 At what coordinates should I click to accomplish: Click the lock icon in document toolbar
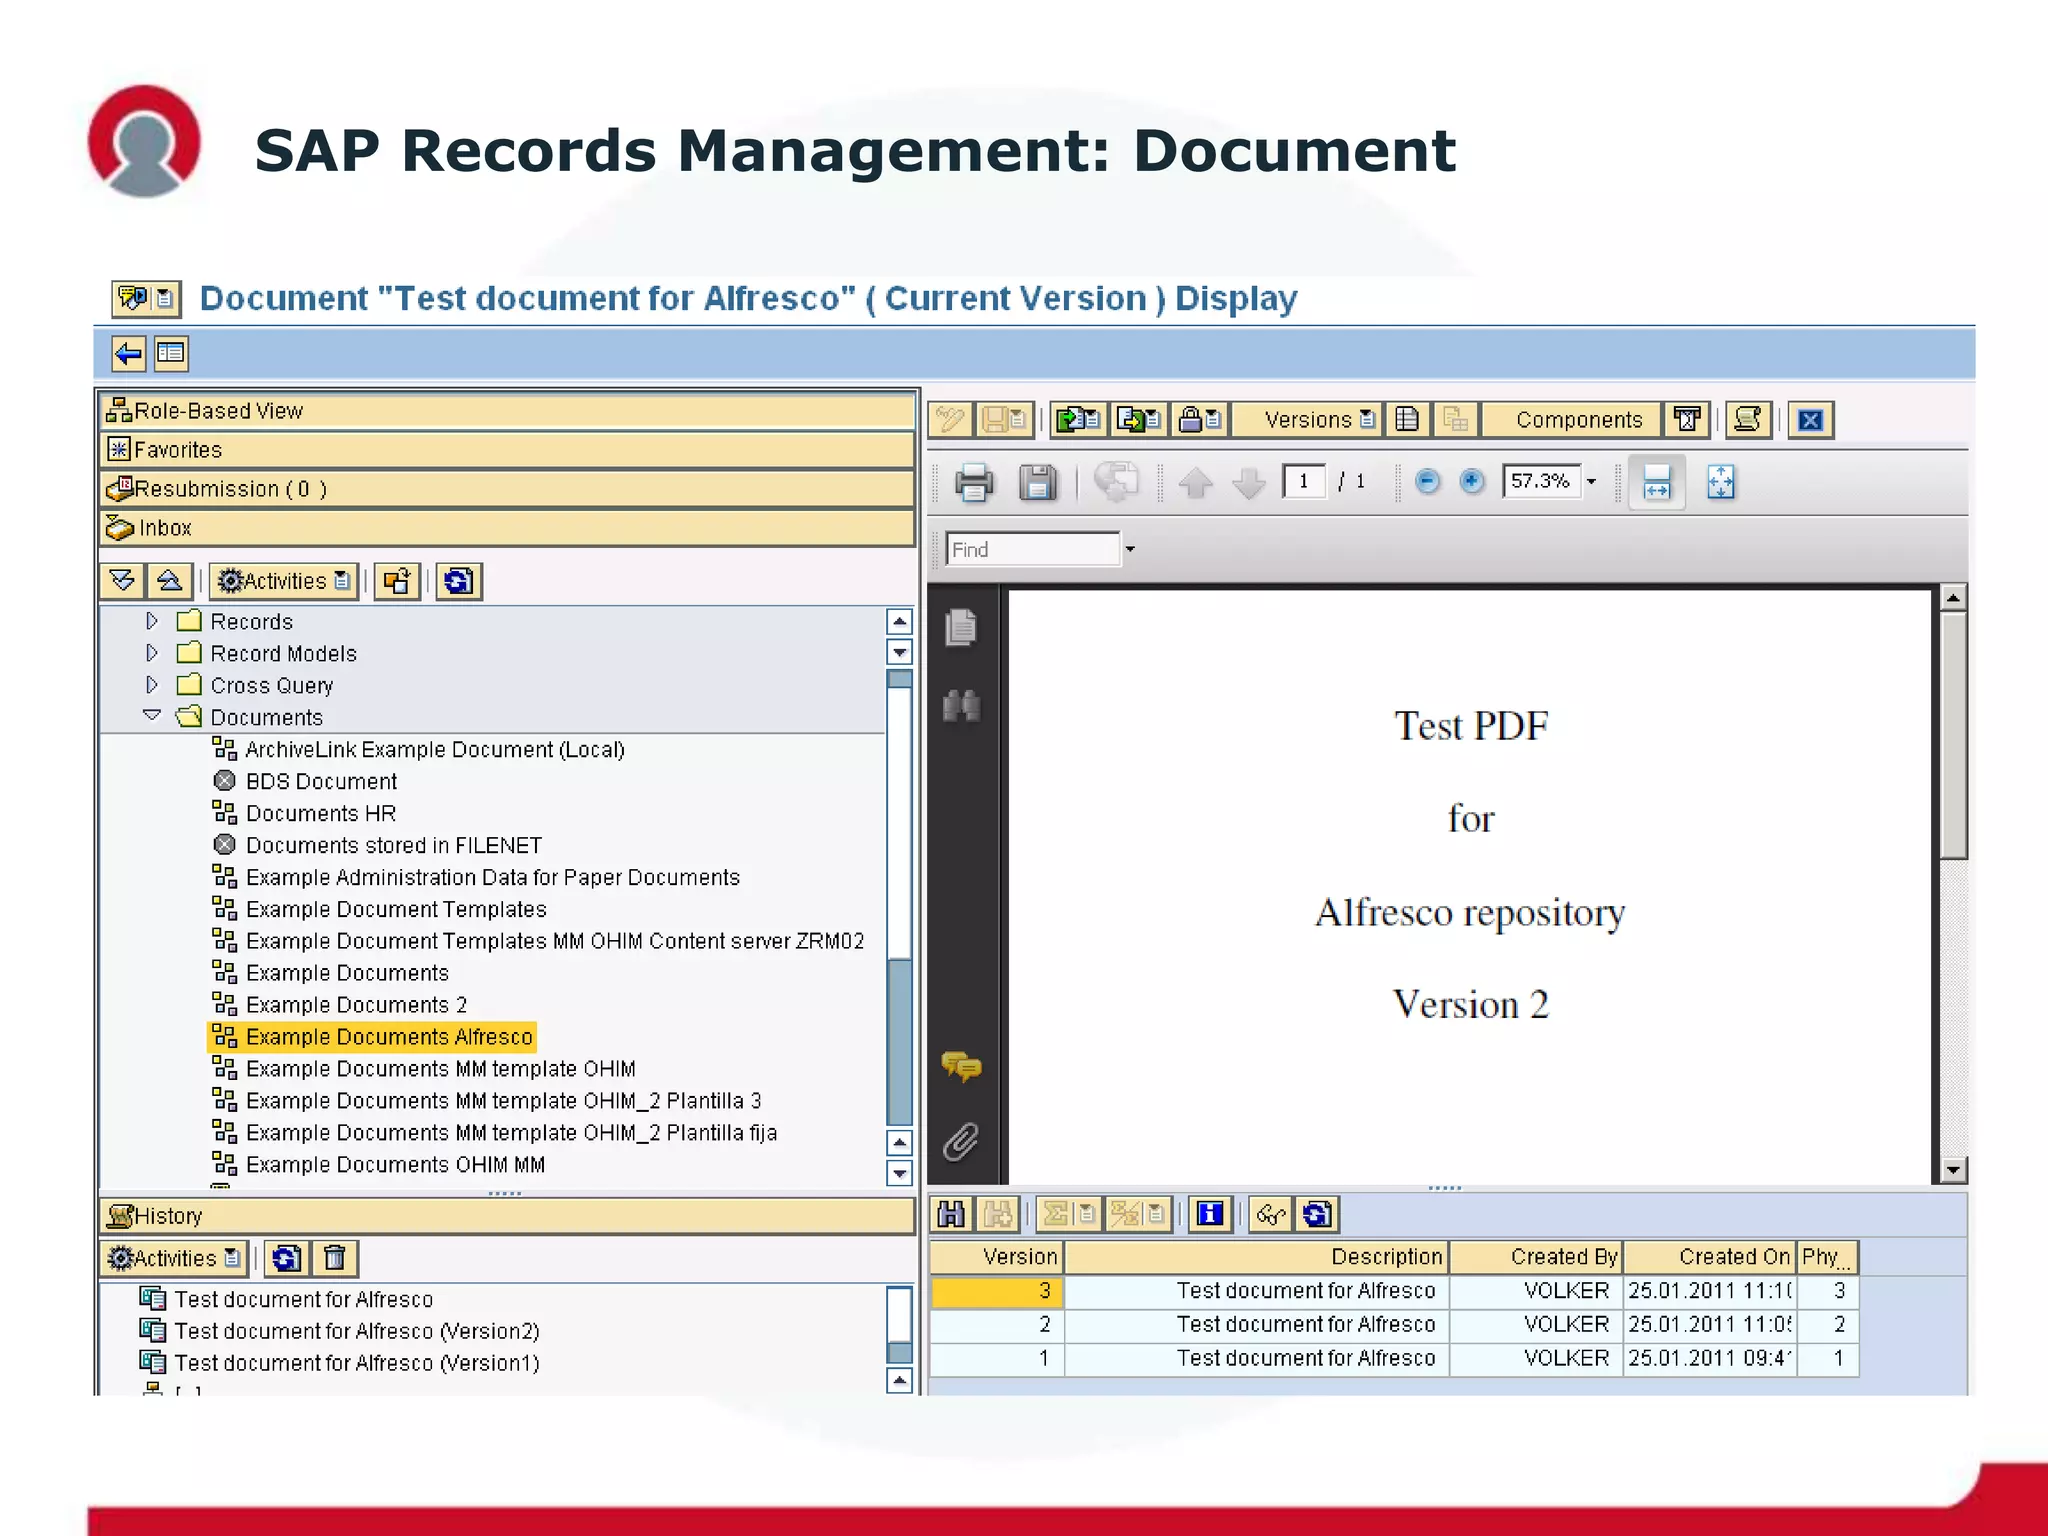[1199, 420]
